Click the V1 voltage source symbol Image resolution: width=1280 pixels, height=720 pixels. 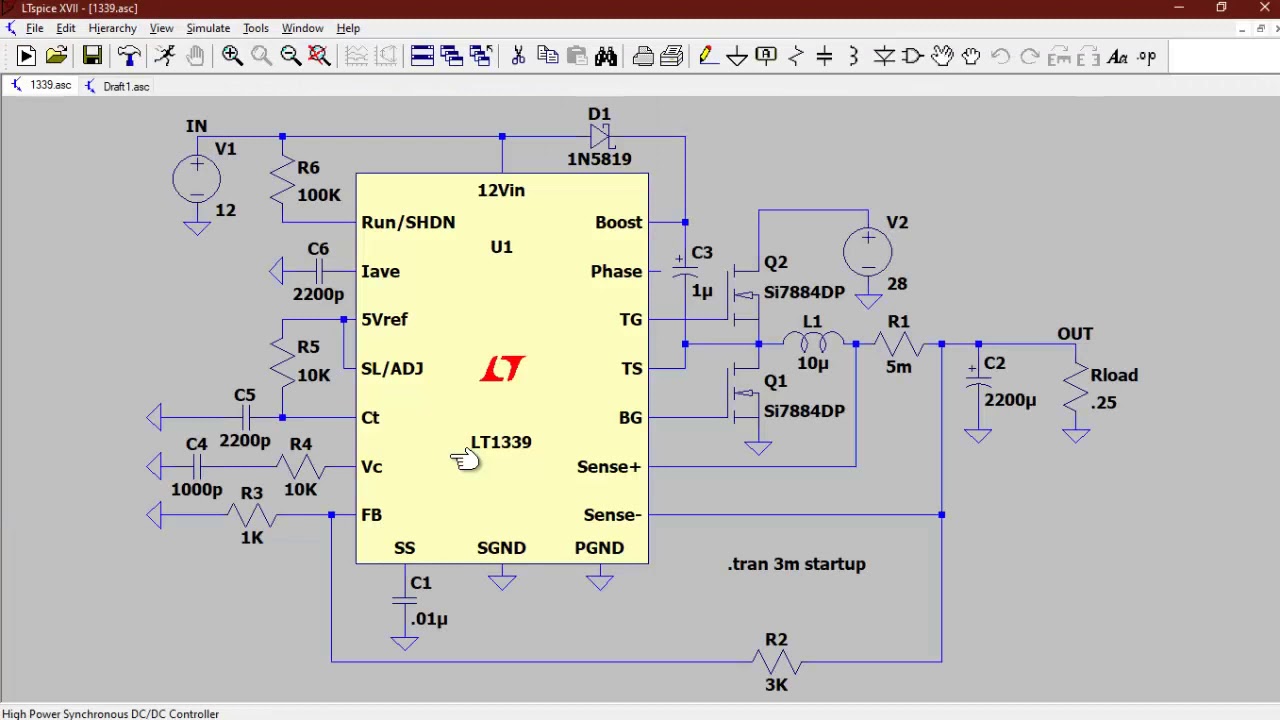tap(197, 179)
